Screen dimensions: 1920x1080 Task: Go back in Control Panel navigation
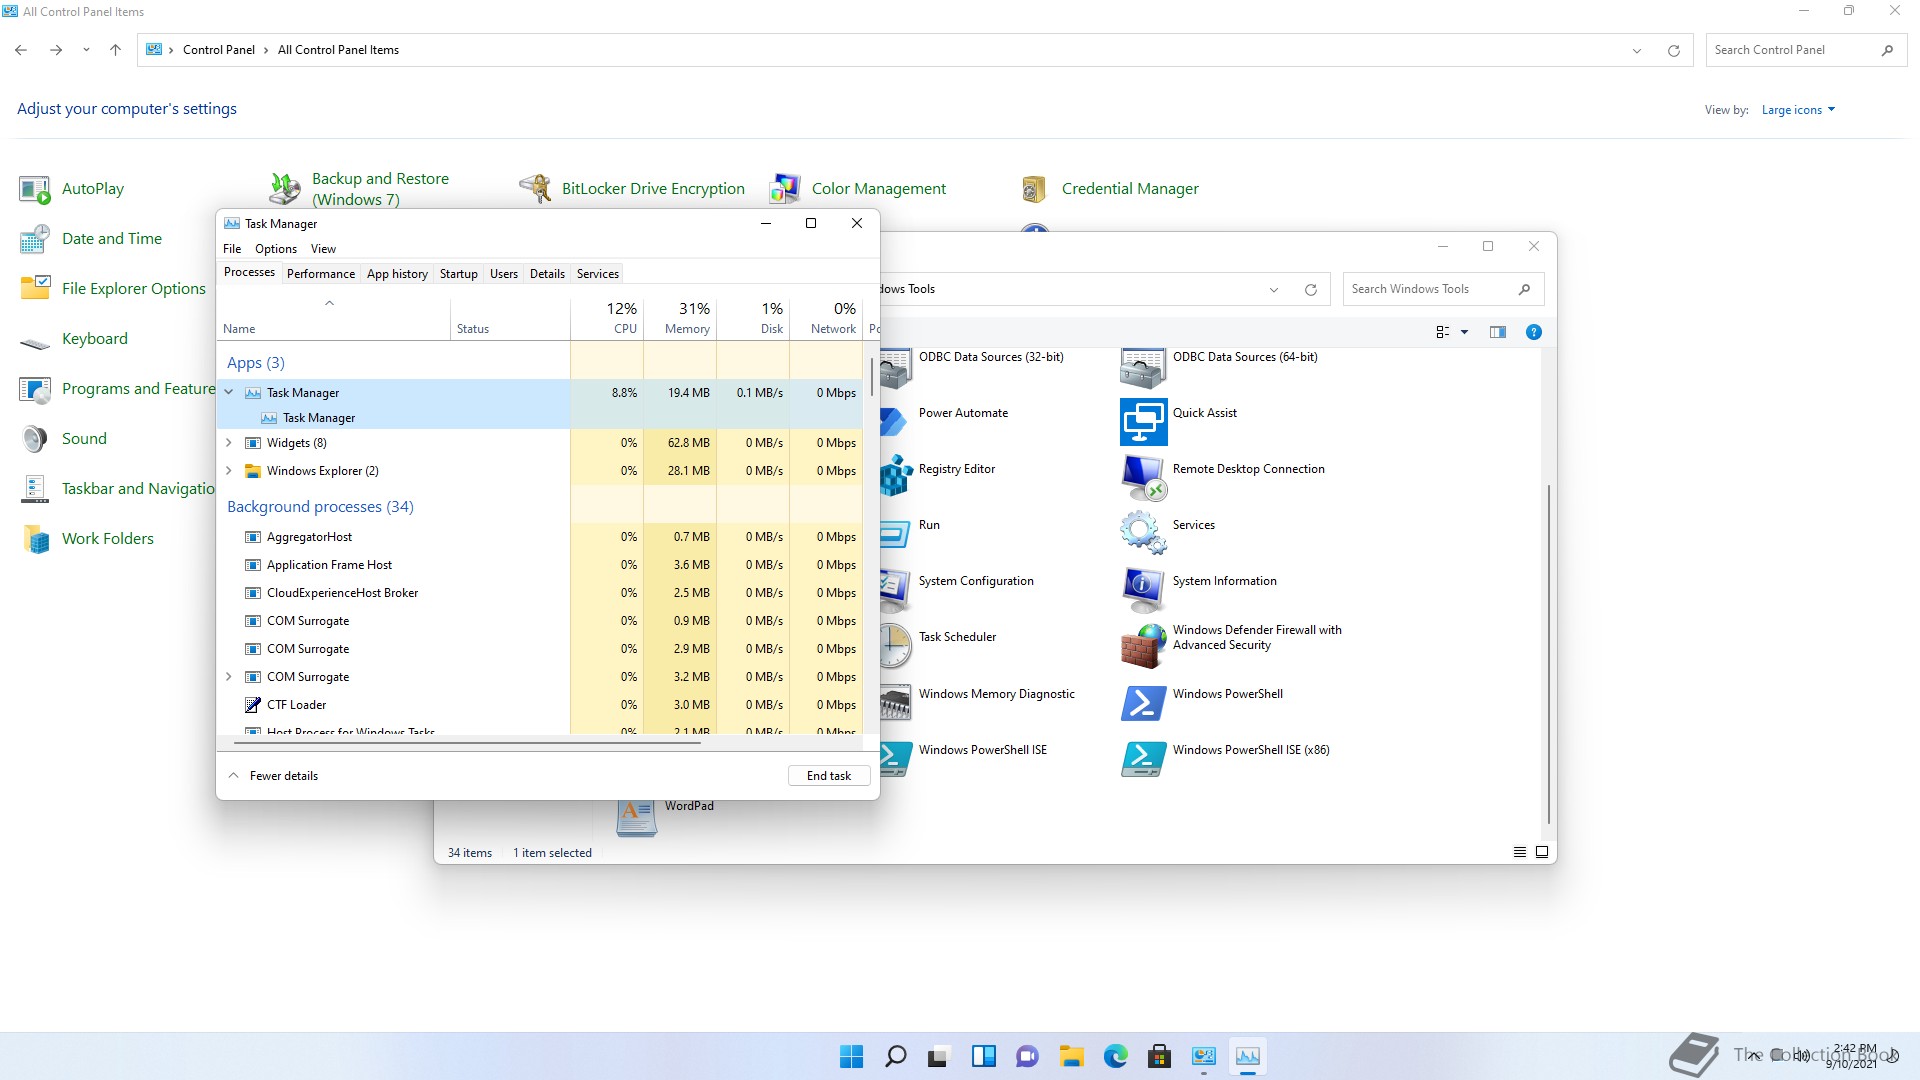(21, 50)
